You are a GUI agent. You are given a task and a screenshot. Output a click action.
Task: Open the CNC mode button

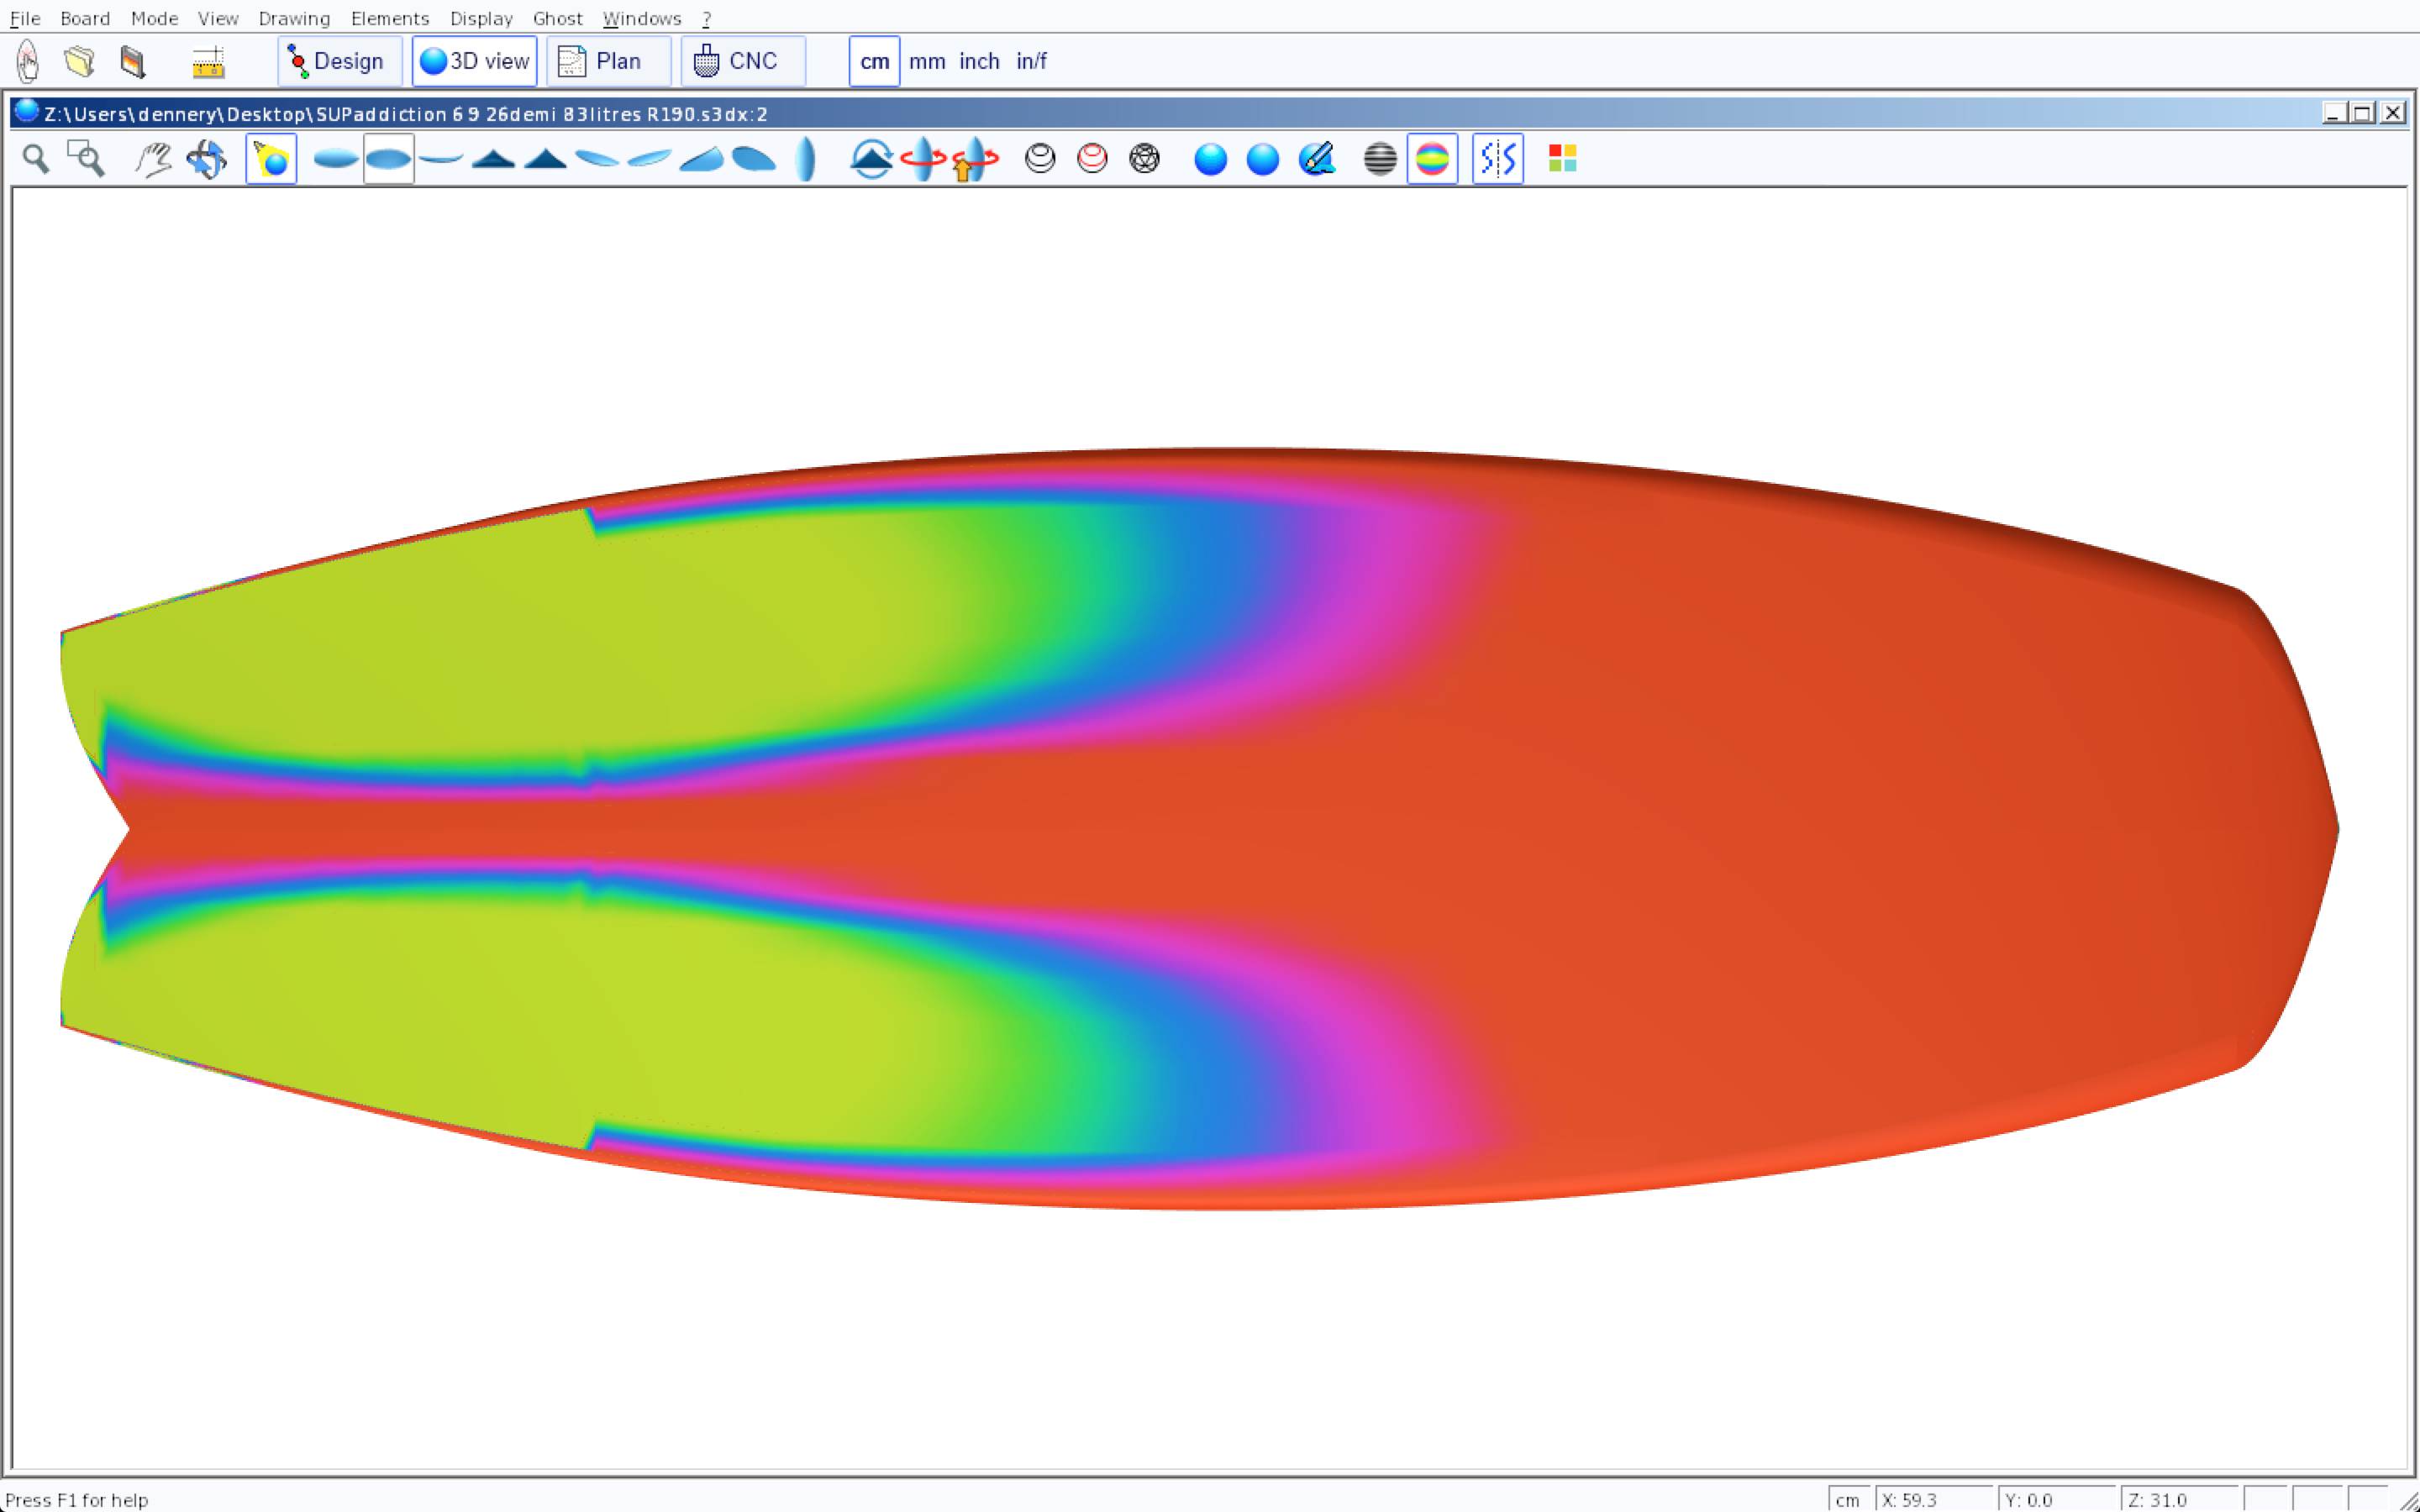click(742, 62)
